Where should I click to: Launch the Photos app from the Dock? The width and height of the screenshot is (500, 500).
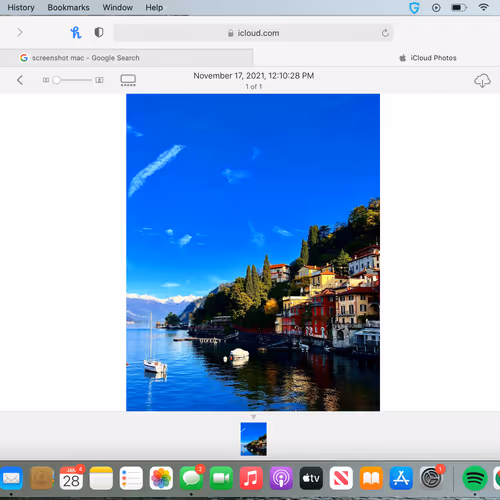click(x=161, y=478)
